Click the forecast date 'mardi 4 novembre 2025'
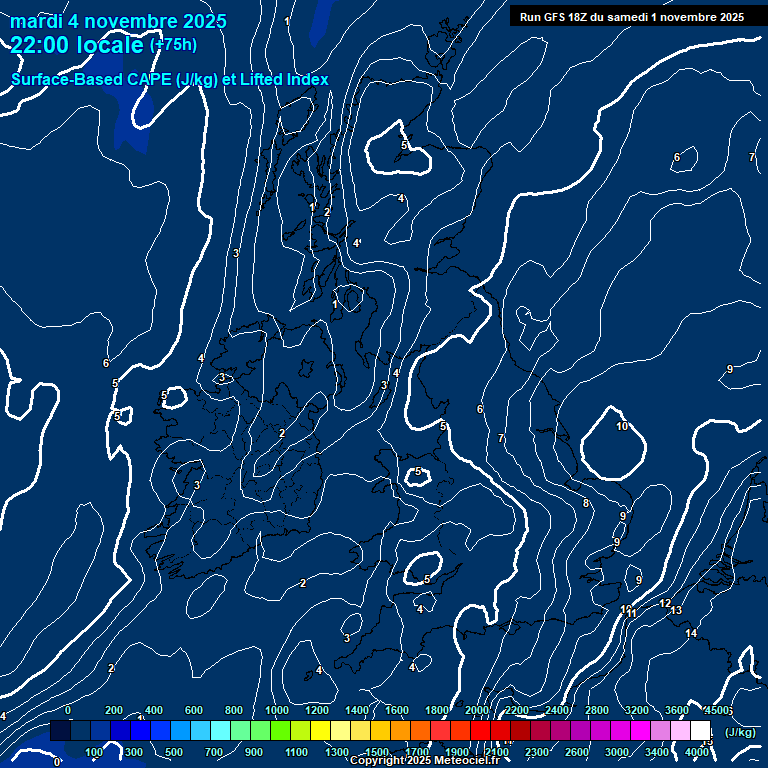 pos(119,21)
